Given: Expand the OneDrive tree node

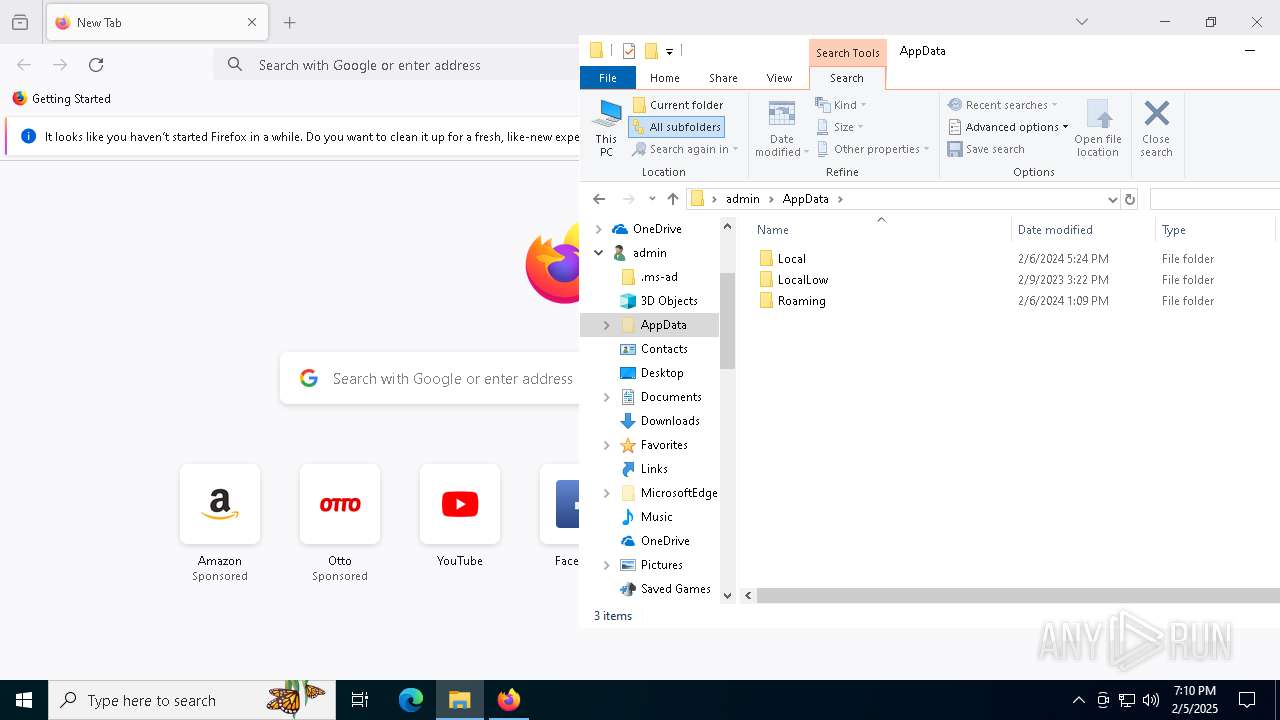Looking at the screenshot, I should 599,229.
